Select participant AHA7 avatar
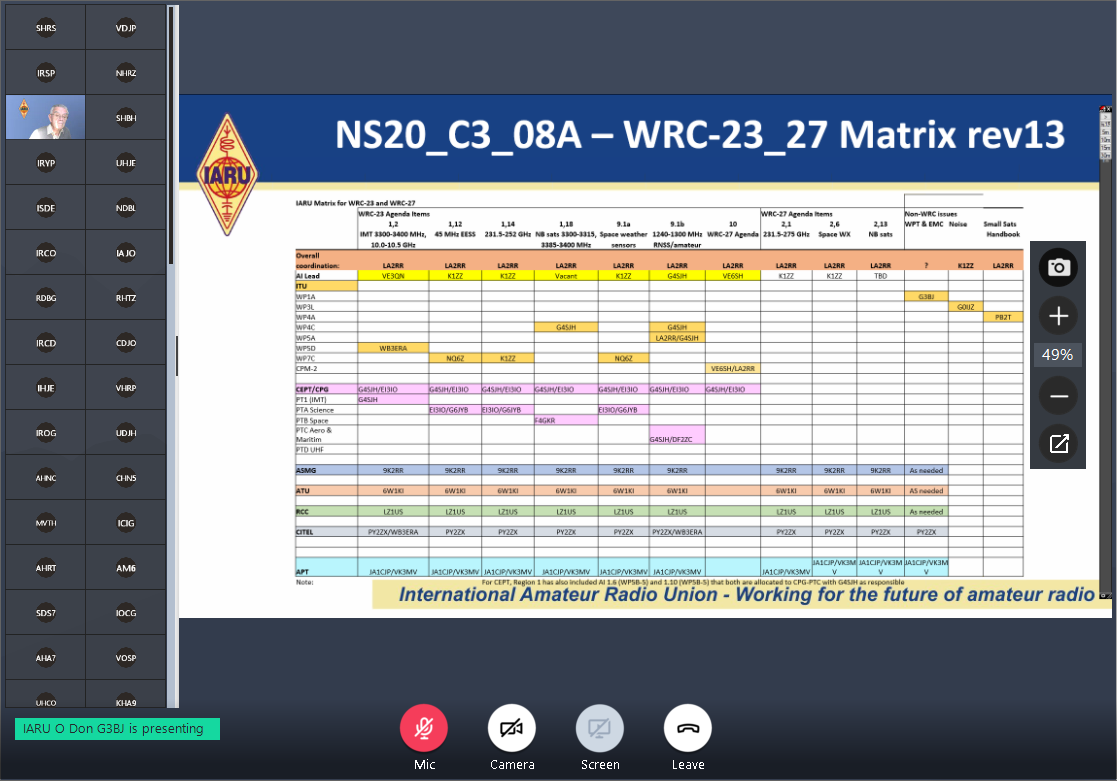 pyautogui.click(x=46, y=658)
